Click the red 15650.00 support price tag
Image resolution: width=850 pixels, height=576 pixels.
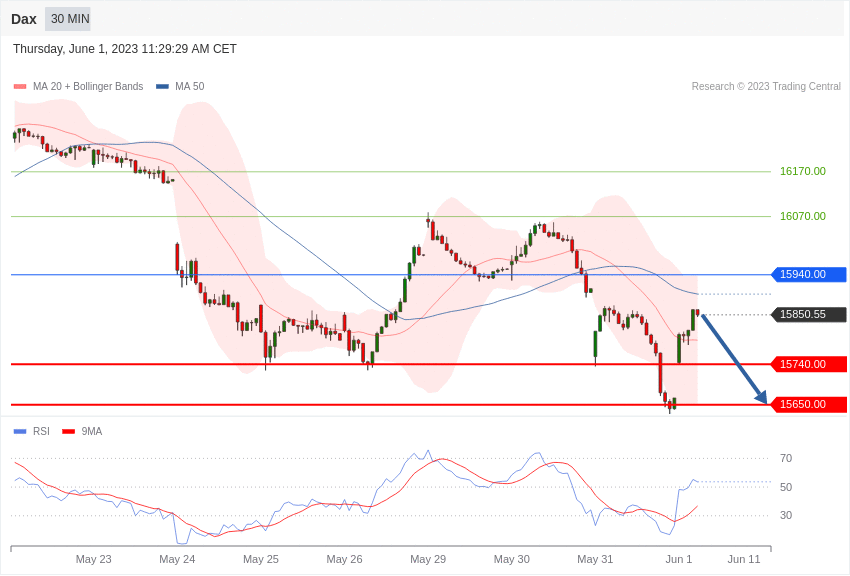pyautogui.click(x=809, y=404)
